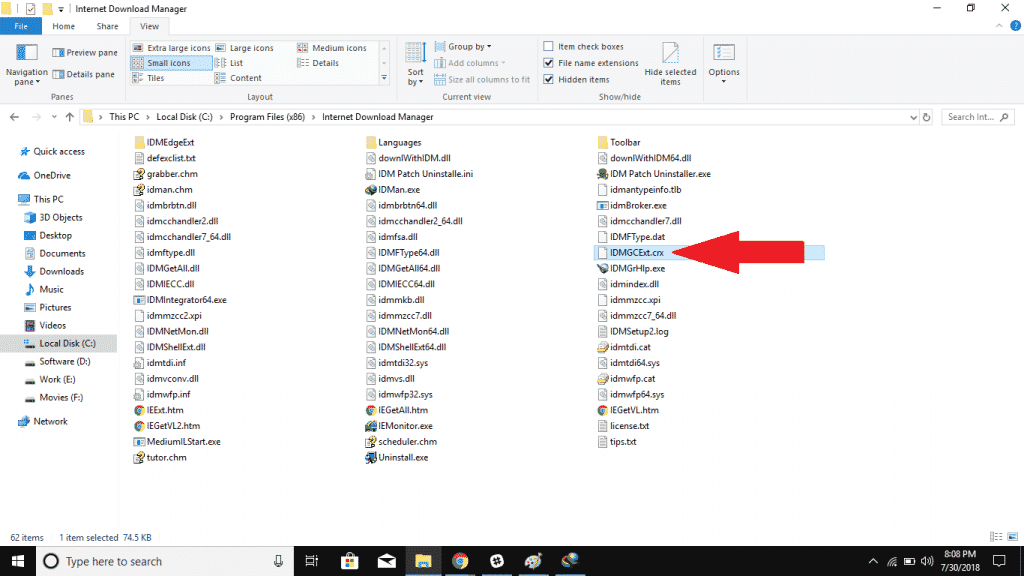Expand the Group by dropdown
This screenshot has width=1024, height=576.
469,46
